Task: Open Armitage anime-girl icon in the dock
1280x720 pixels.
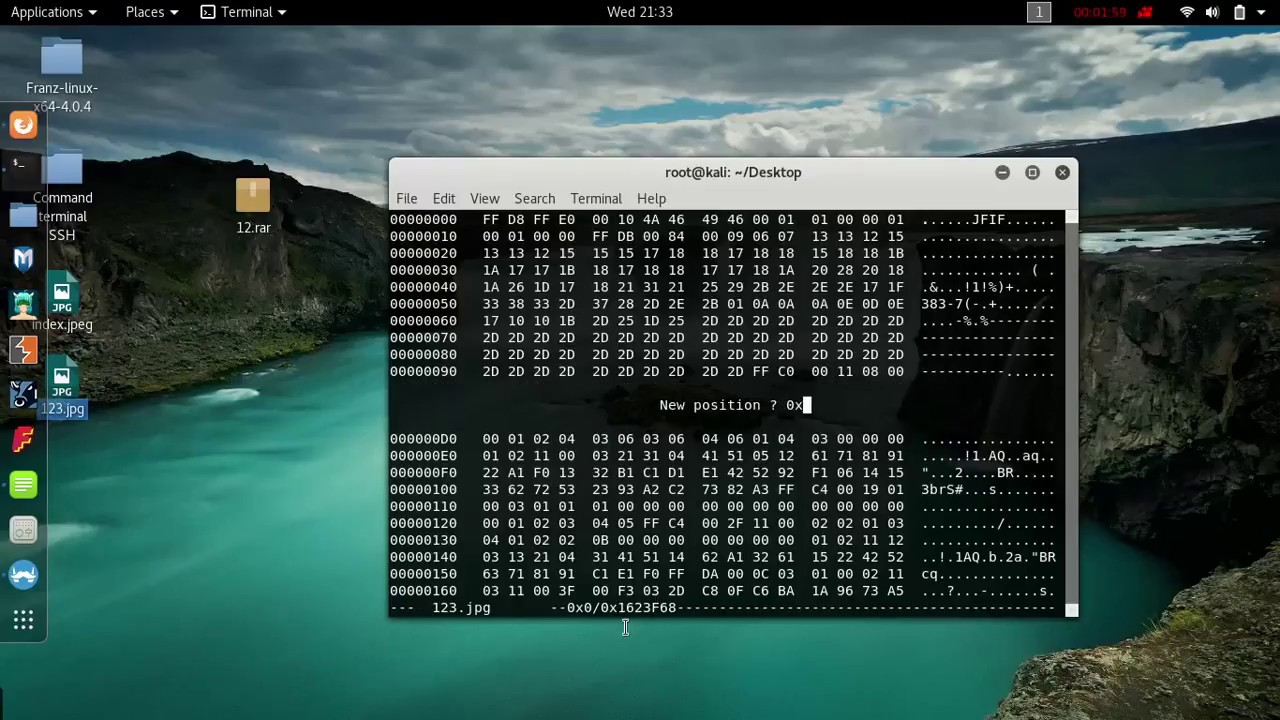Action: pyautogui.click(x=23, y=304)
